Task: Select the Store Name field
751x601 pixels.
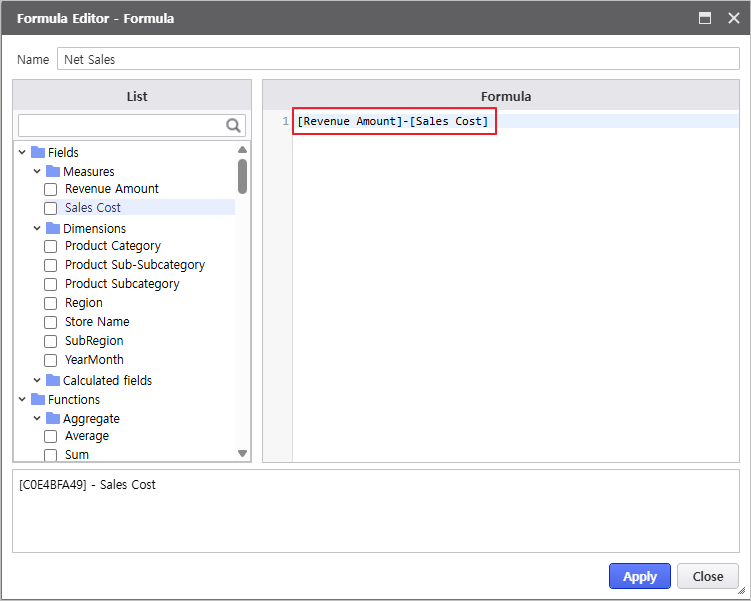Action: click(x=97, y=322)
